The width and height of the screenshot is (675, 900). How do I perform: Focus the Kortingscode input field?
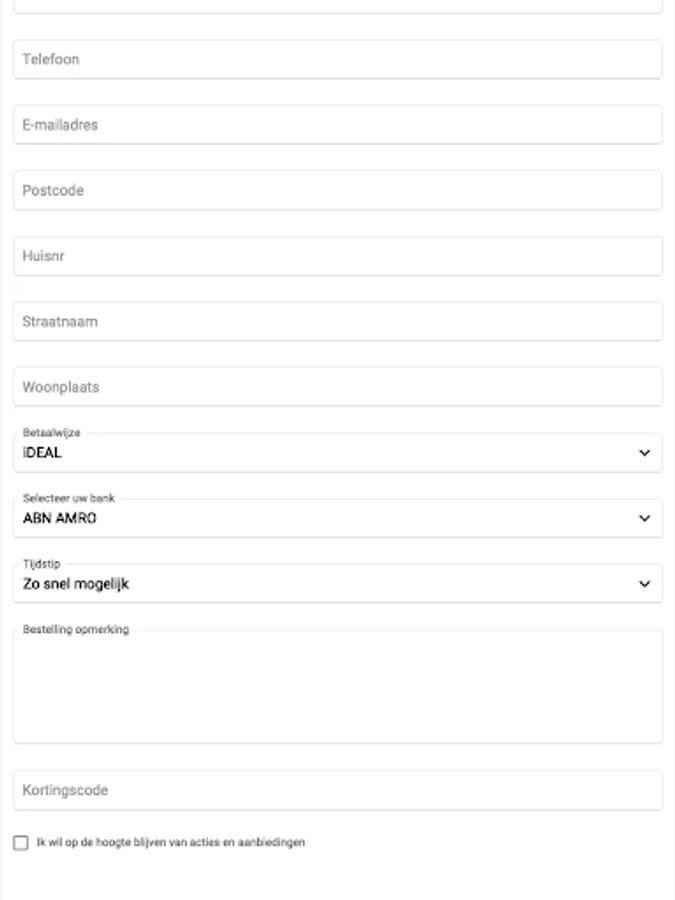tap(337, 790)
